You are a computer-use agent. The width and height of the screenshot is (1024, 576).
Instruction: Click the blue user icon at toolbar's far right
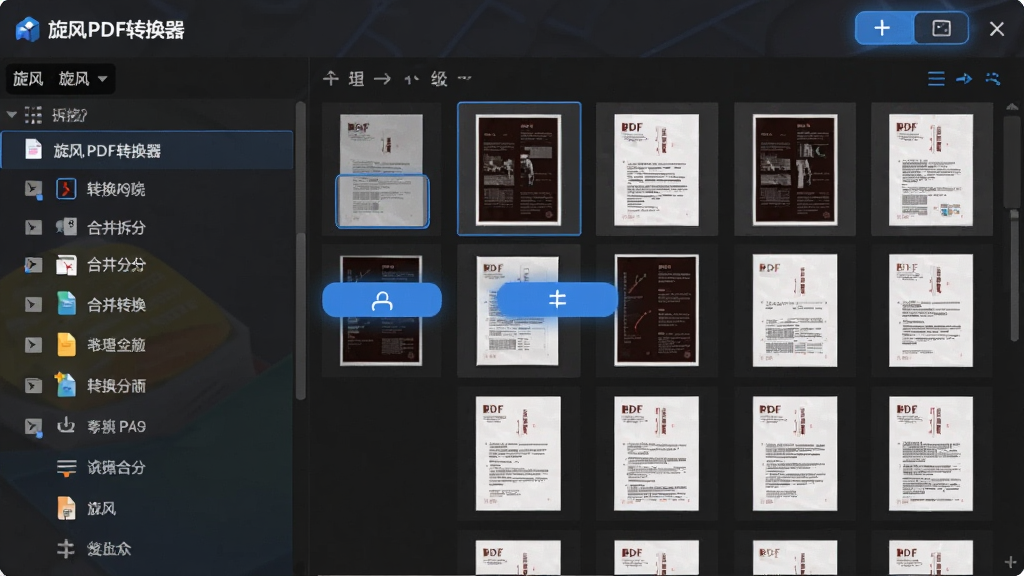tap(993, 79)
